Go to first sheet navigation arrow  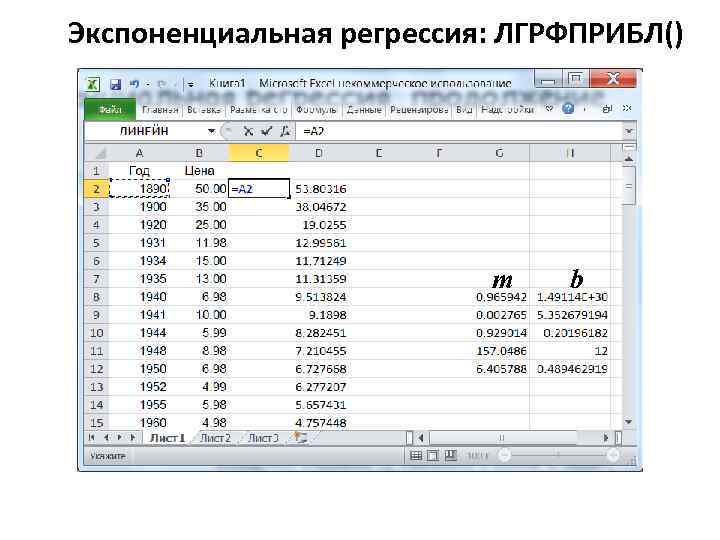click(x=91, y=438)
